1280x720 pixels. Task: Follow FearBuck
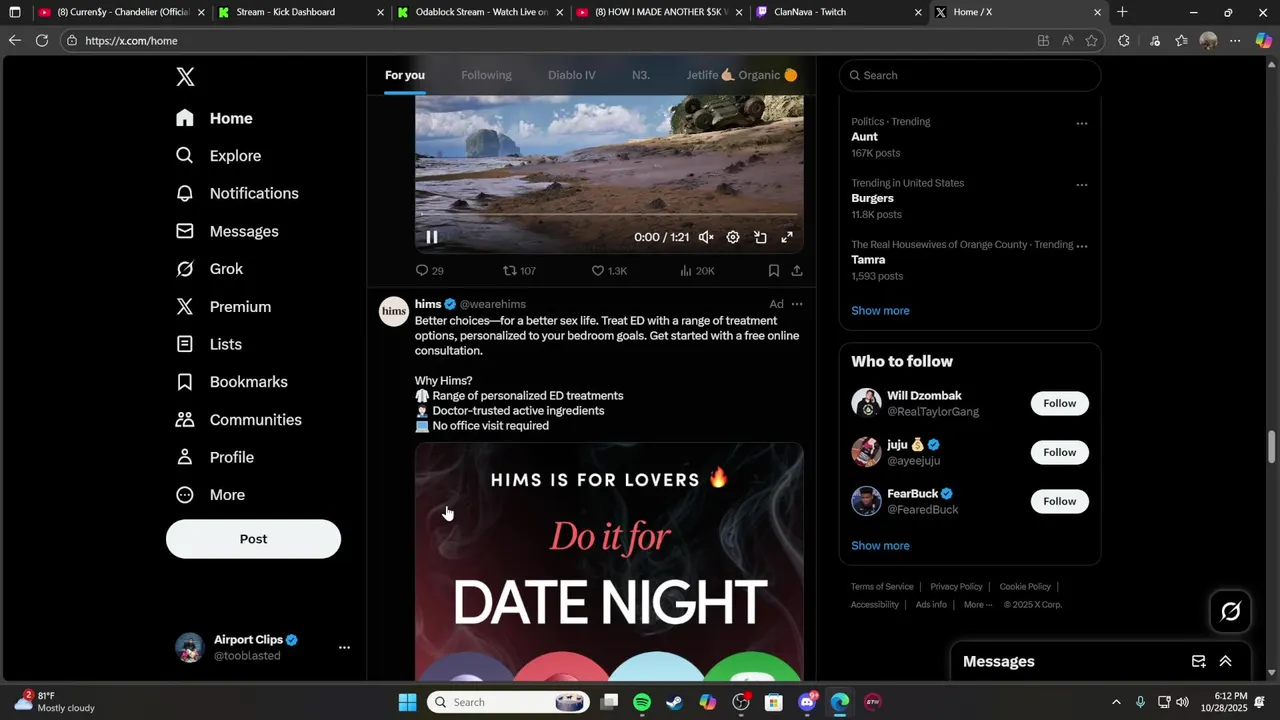[x=1060, y=502]
